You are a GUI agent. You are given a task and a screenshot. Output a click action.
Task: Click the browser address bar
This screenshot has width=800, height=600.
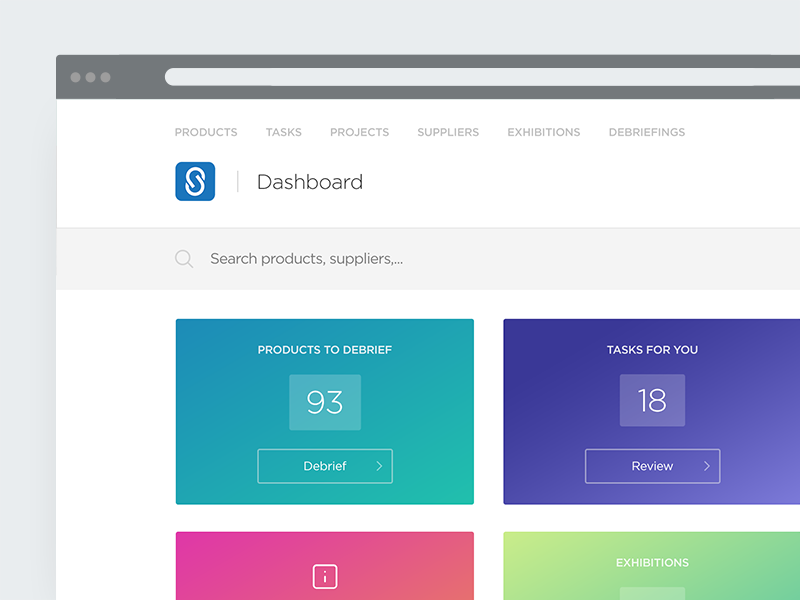pyautogui.click(x=482, y=77)
